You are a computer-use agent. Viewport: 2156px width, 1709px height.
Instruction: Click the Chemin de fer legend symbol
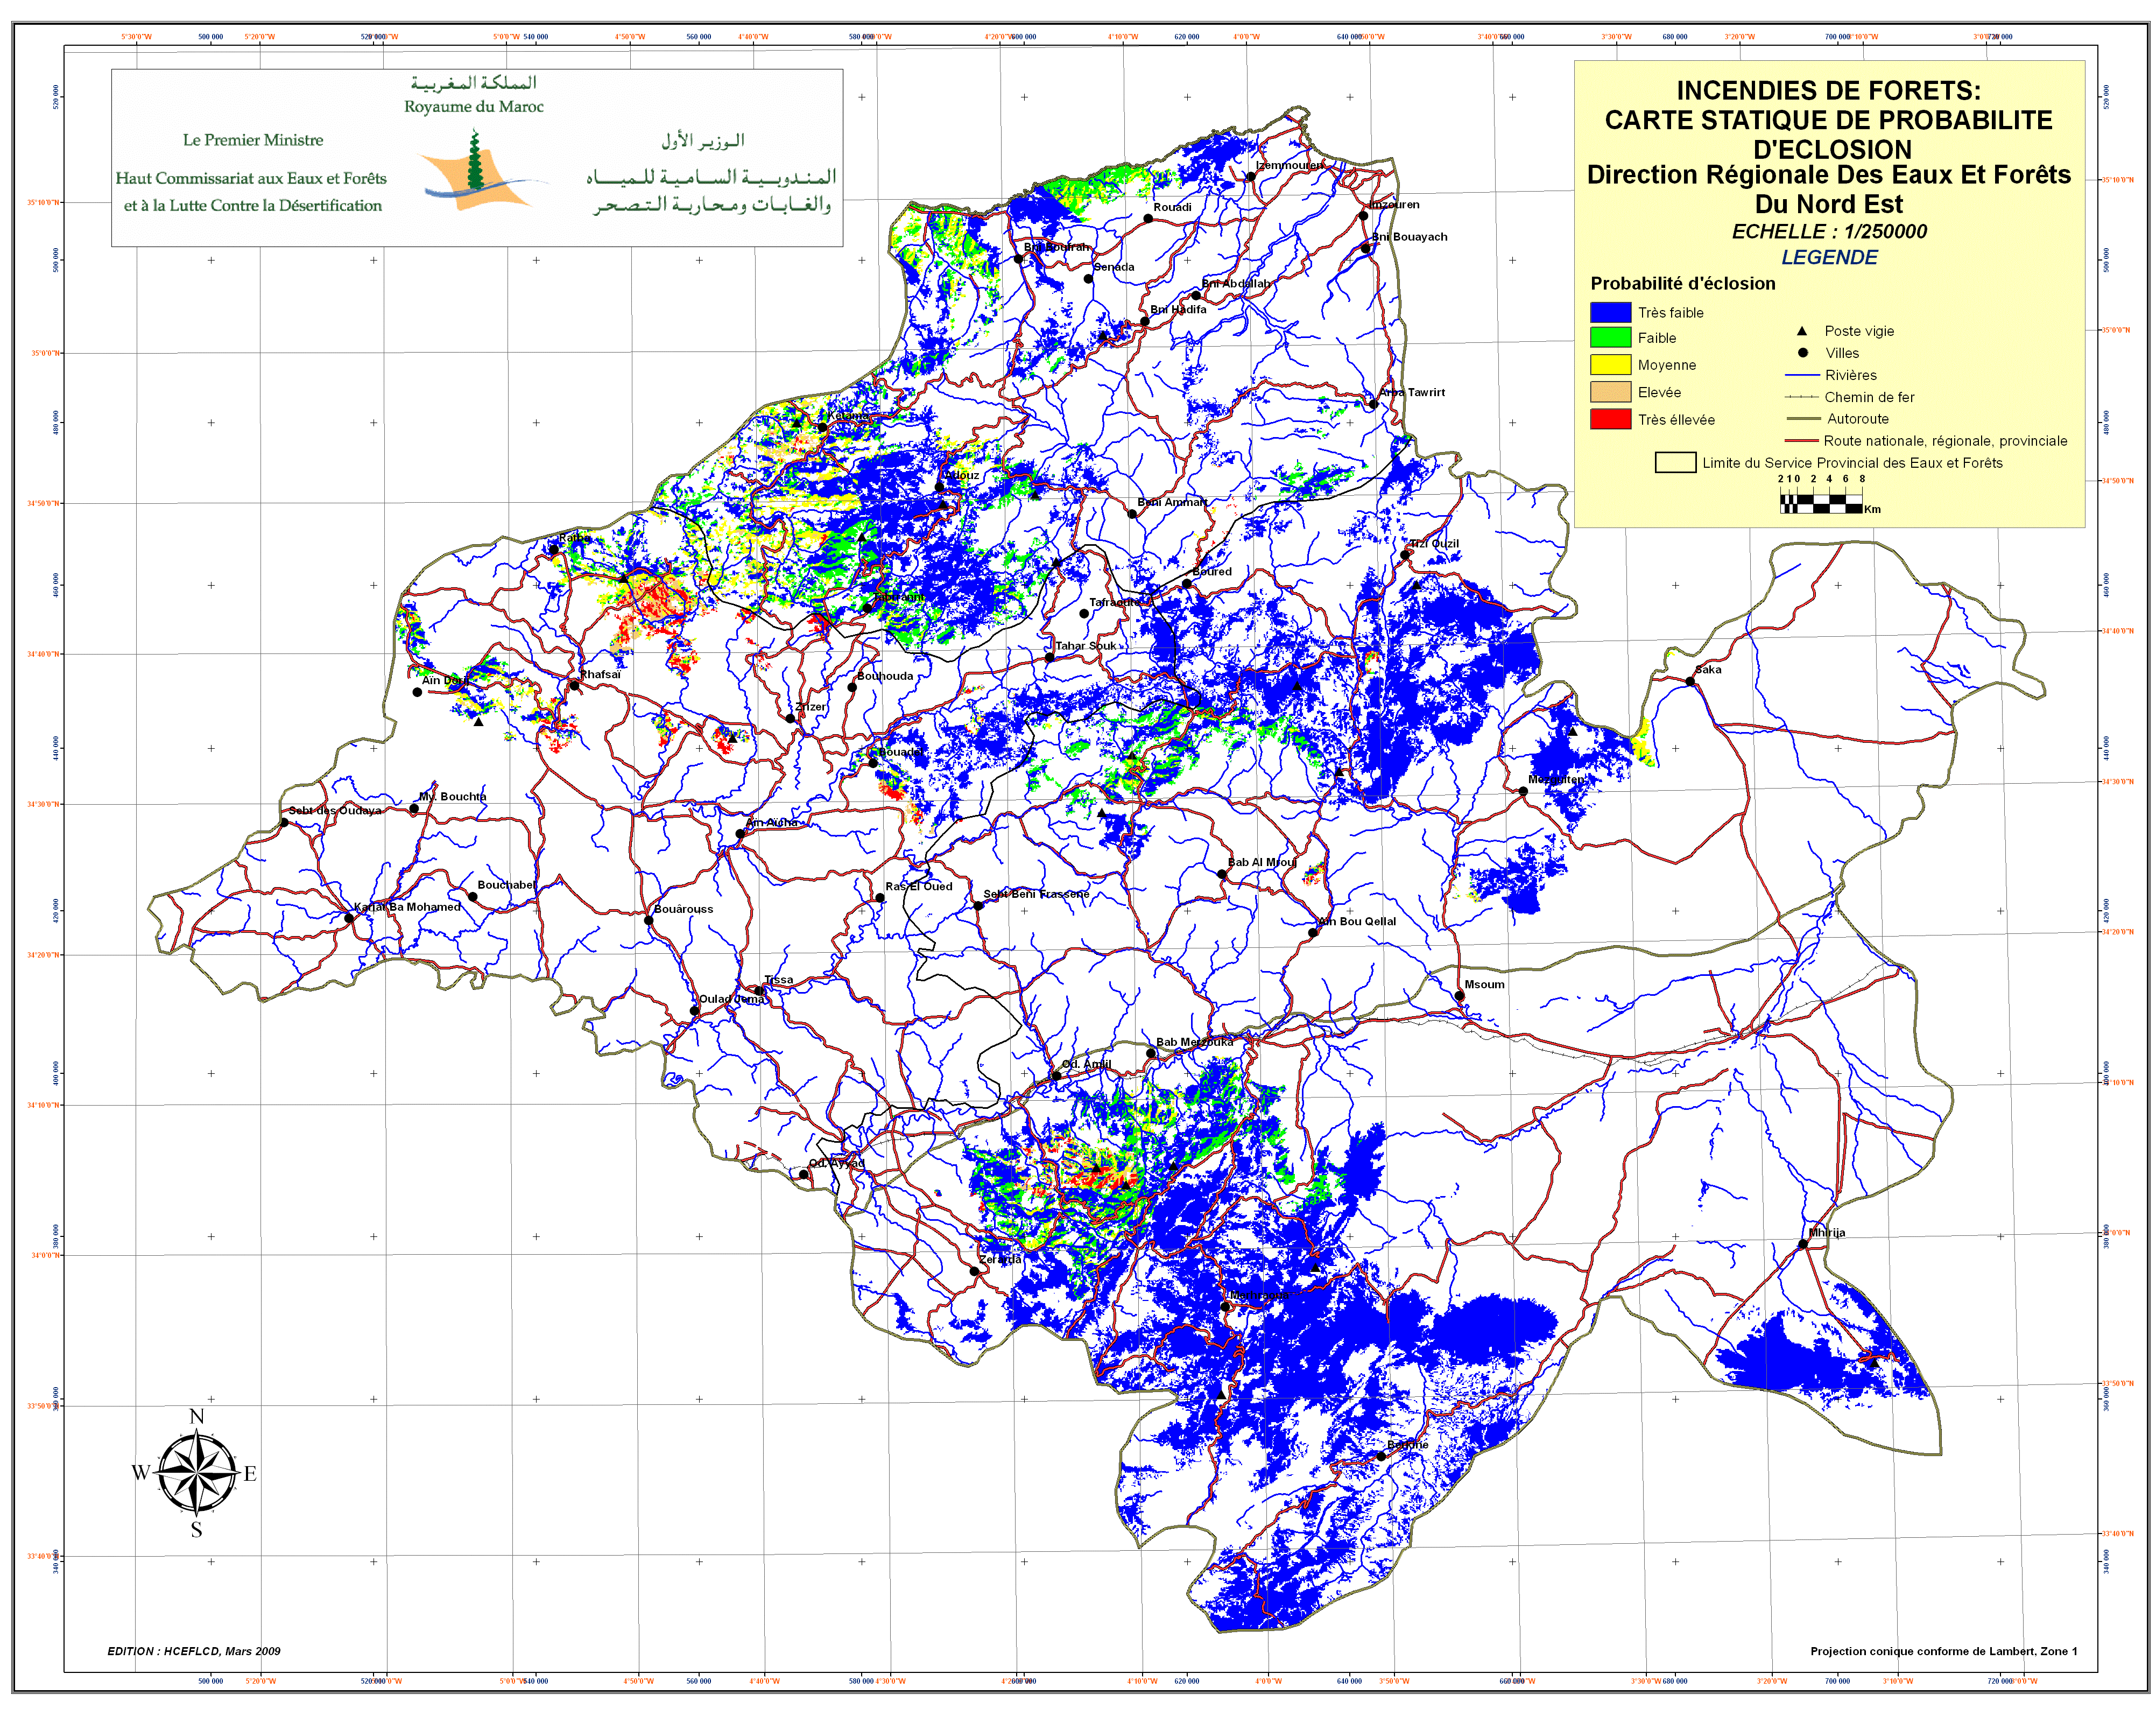(x=1801, y=397)
